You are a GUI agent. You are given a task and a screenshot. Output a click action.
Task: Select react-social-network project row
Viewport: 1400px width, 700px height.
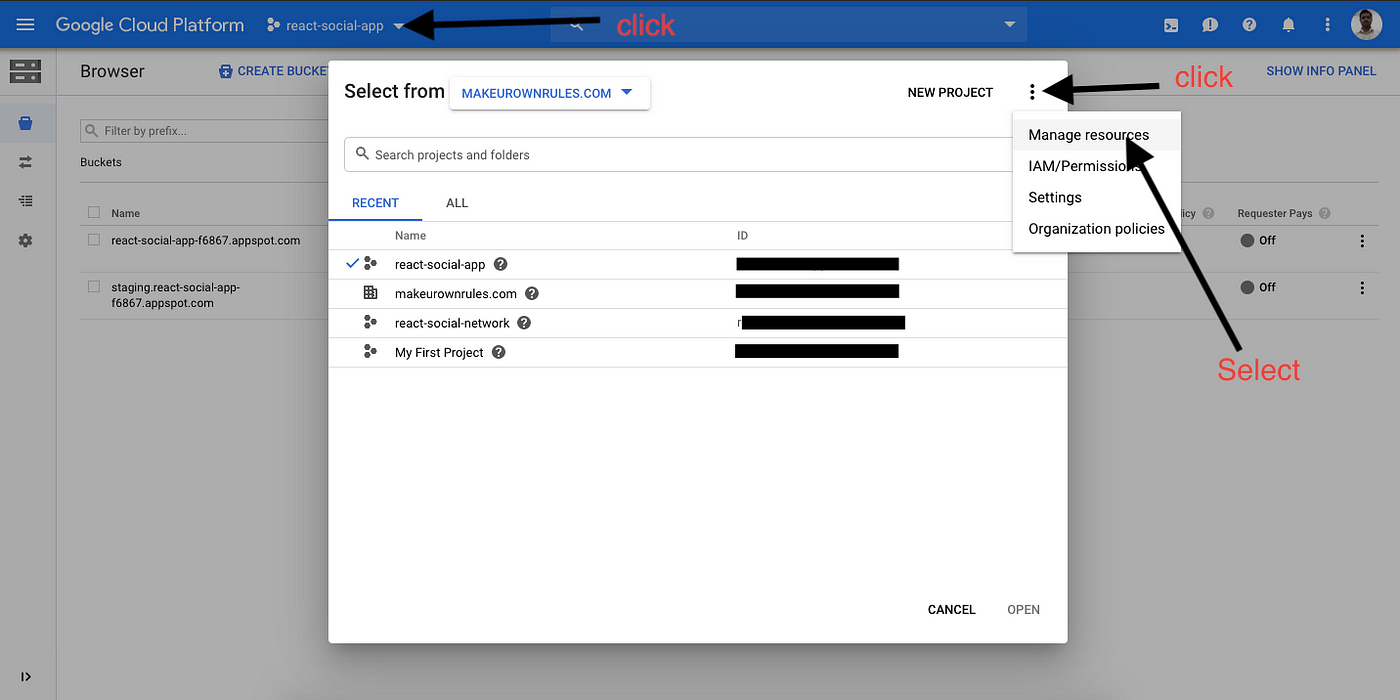[697, 323]
